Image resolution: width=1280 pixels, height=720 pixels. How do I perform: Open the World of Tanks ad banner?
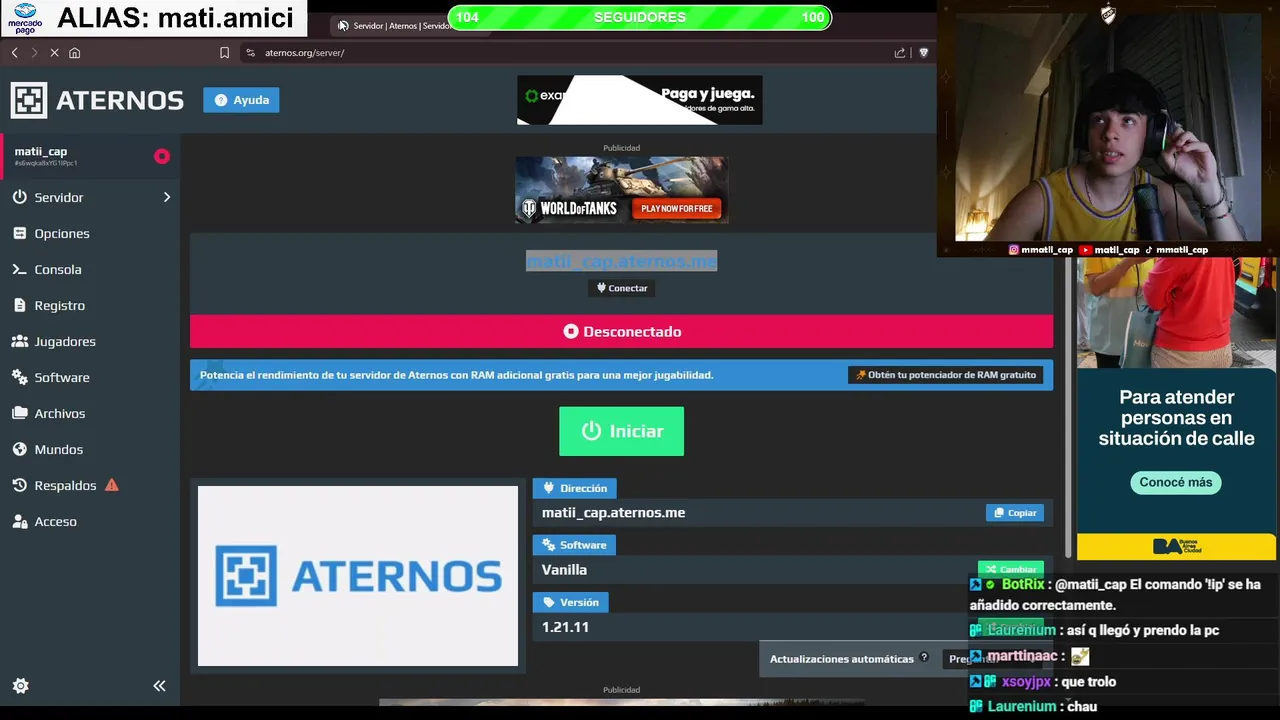point(622,190)
